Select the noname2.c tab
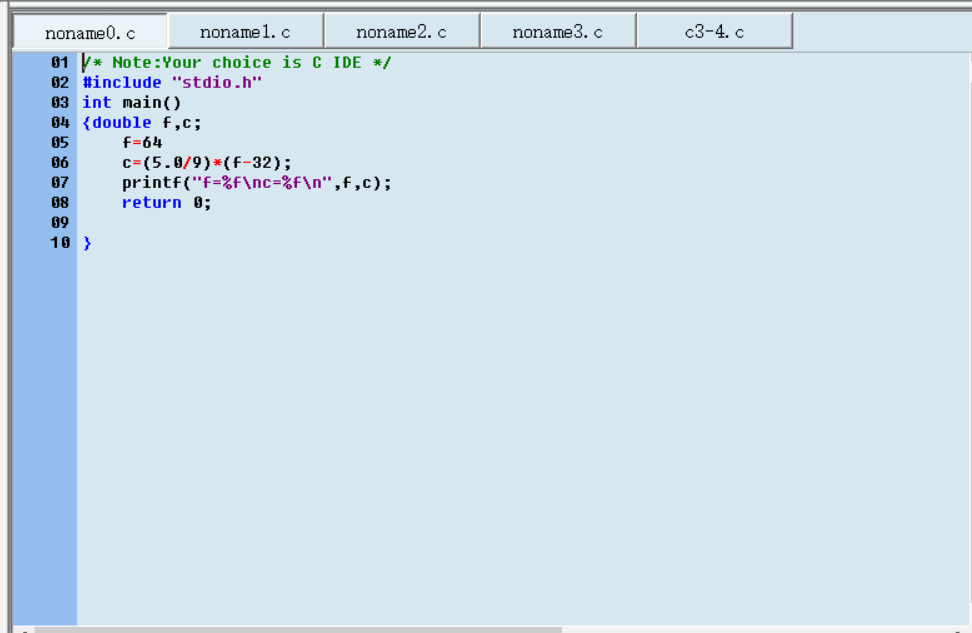The width and height of the screenshot is (972, 633). (402, 31)
